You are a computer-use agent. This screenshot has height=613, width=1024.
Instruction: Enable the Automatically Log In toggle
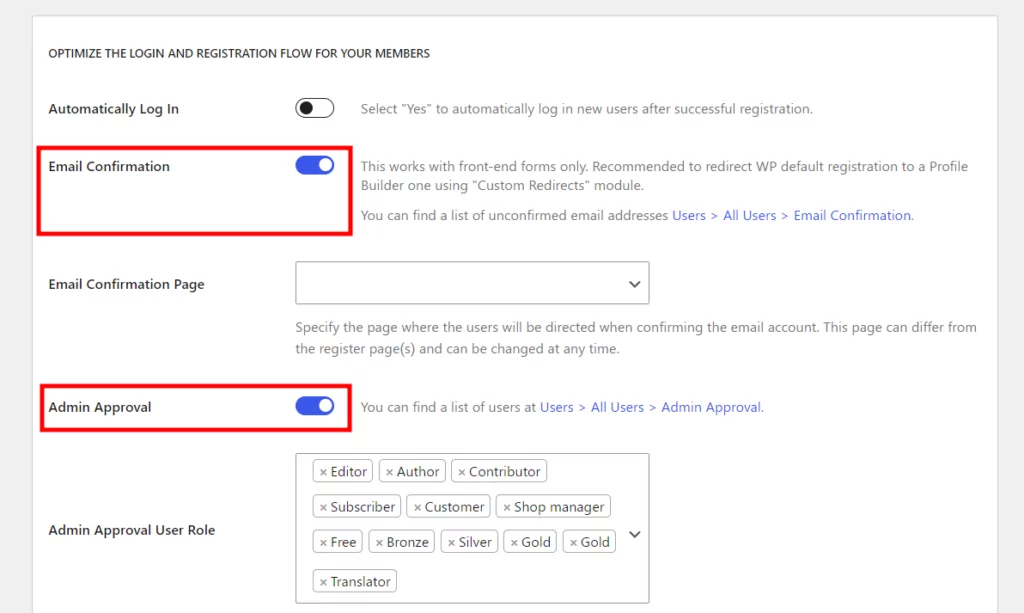tap(314, 108)
